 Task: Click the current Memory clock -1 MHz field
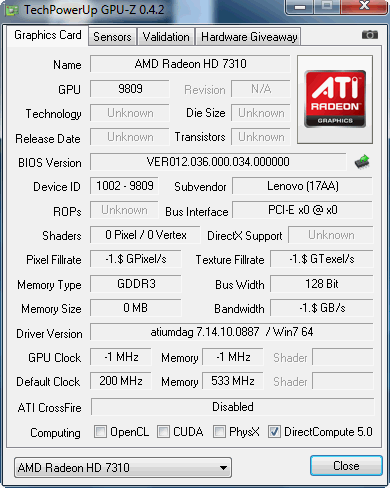pyautogui.click(x=233, y=357)
